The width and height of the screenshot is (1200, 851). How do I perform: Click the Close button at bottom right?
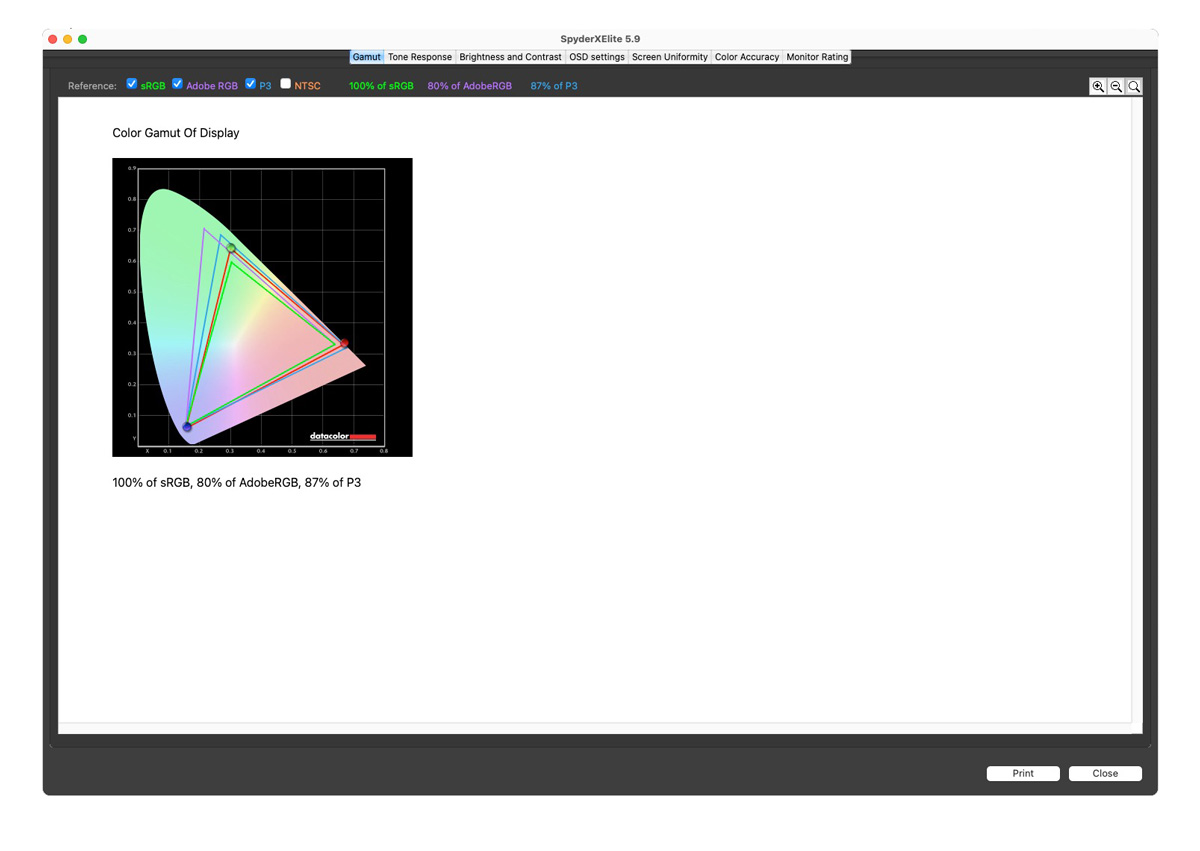tap(1105, 773)
